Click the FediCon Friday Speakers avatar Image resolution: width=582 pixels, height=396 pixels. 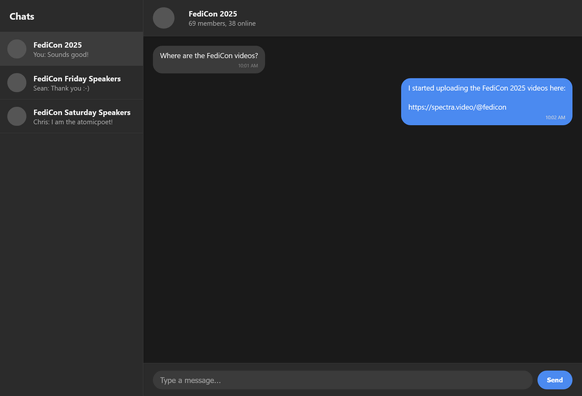click(x=17, y=83)
